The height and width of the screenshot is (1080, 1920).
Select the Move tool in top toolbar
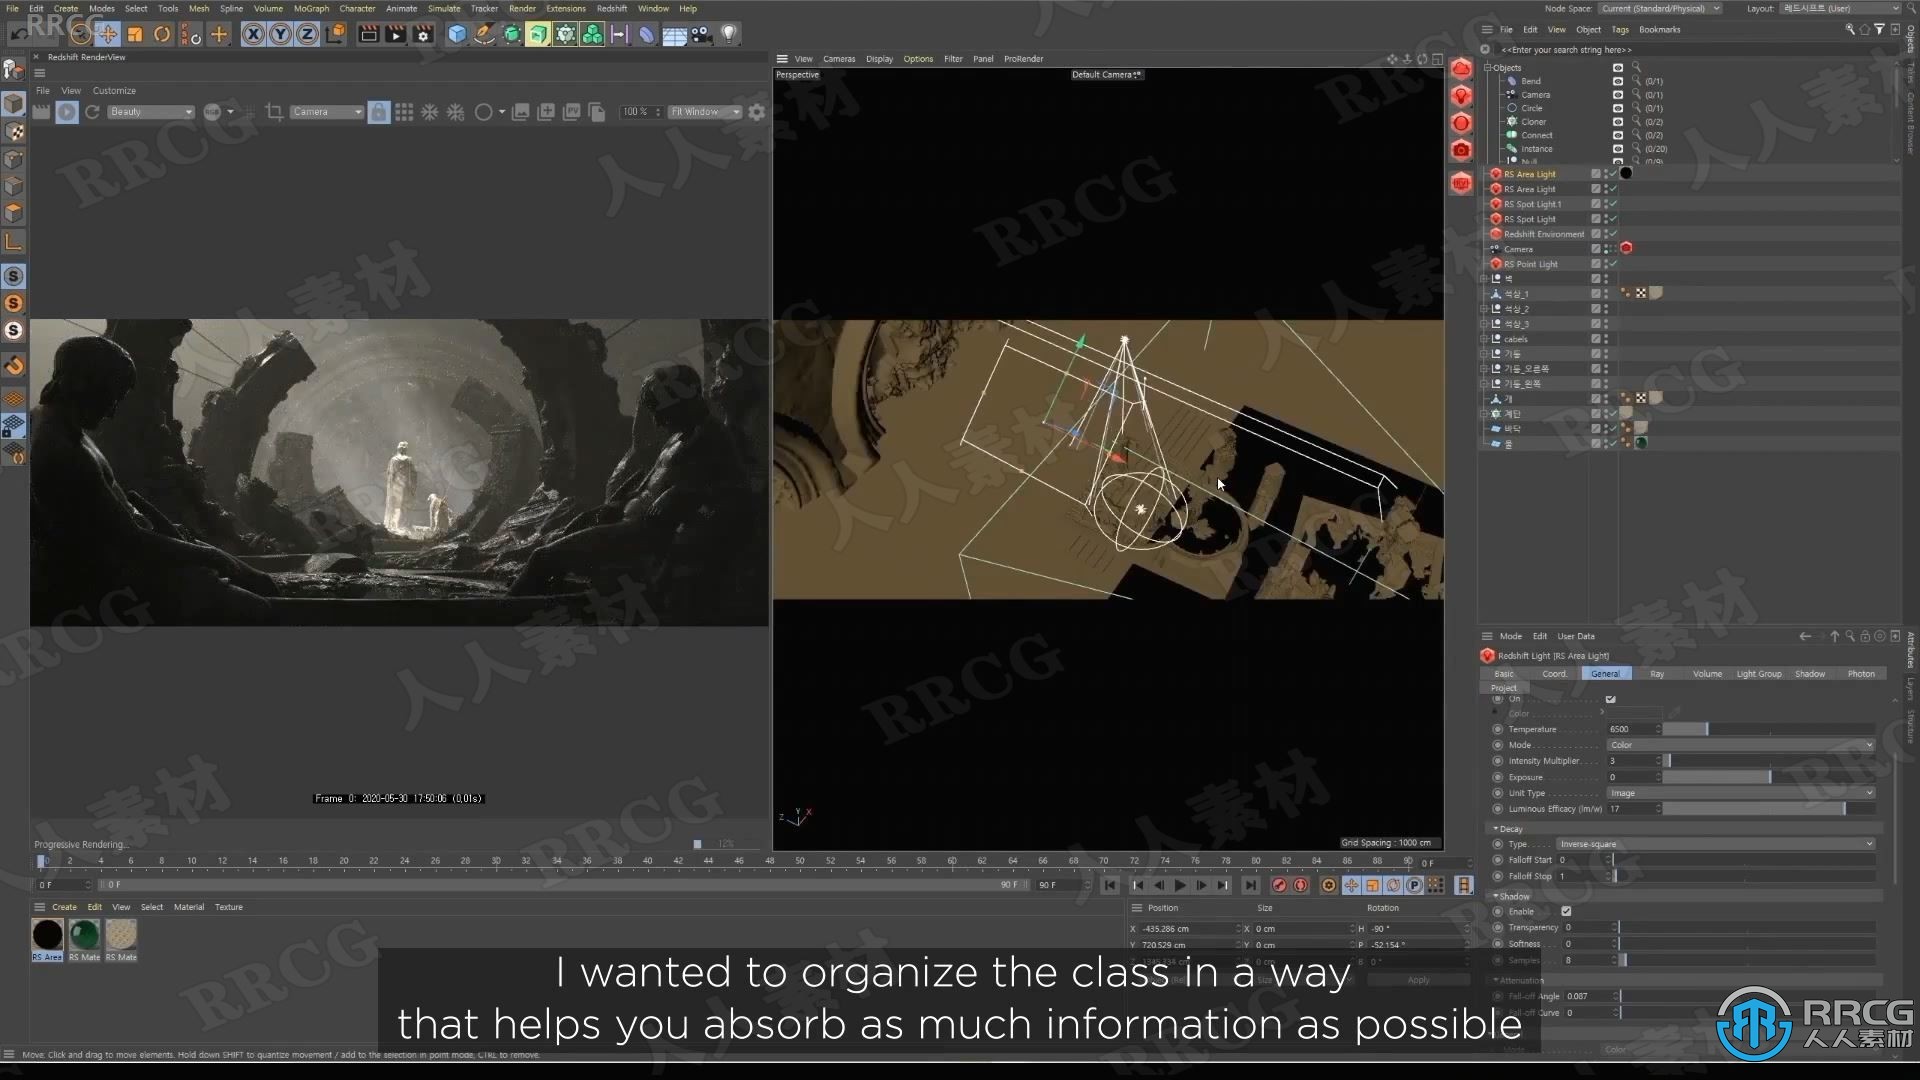pos(108,34)
